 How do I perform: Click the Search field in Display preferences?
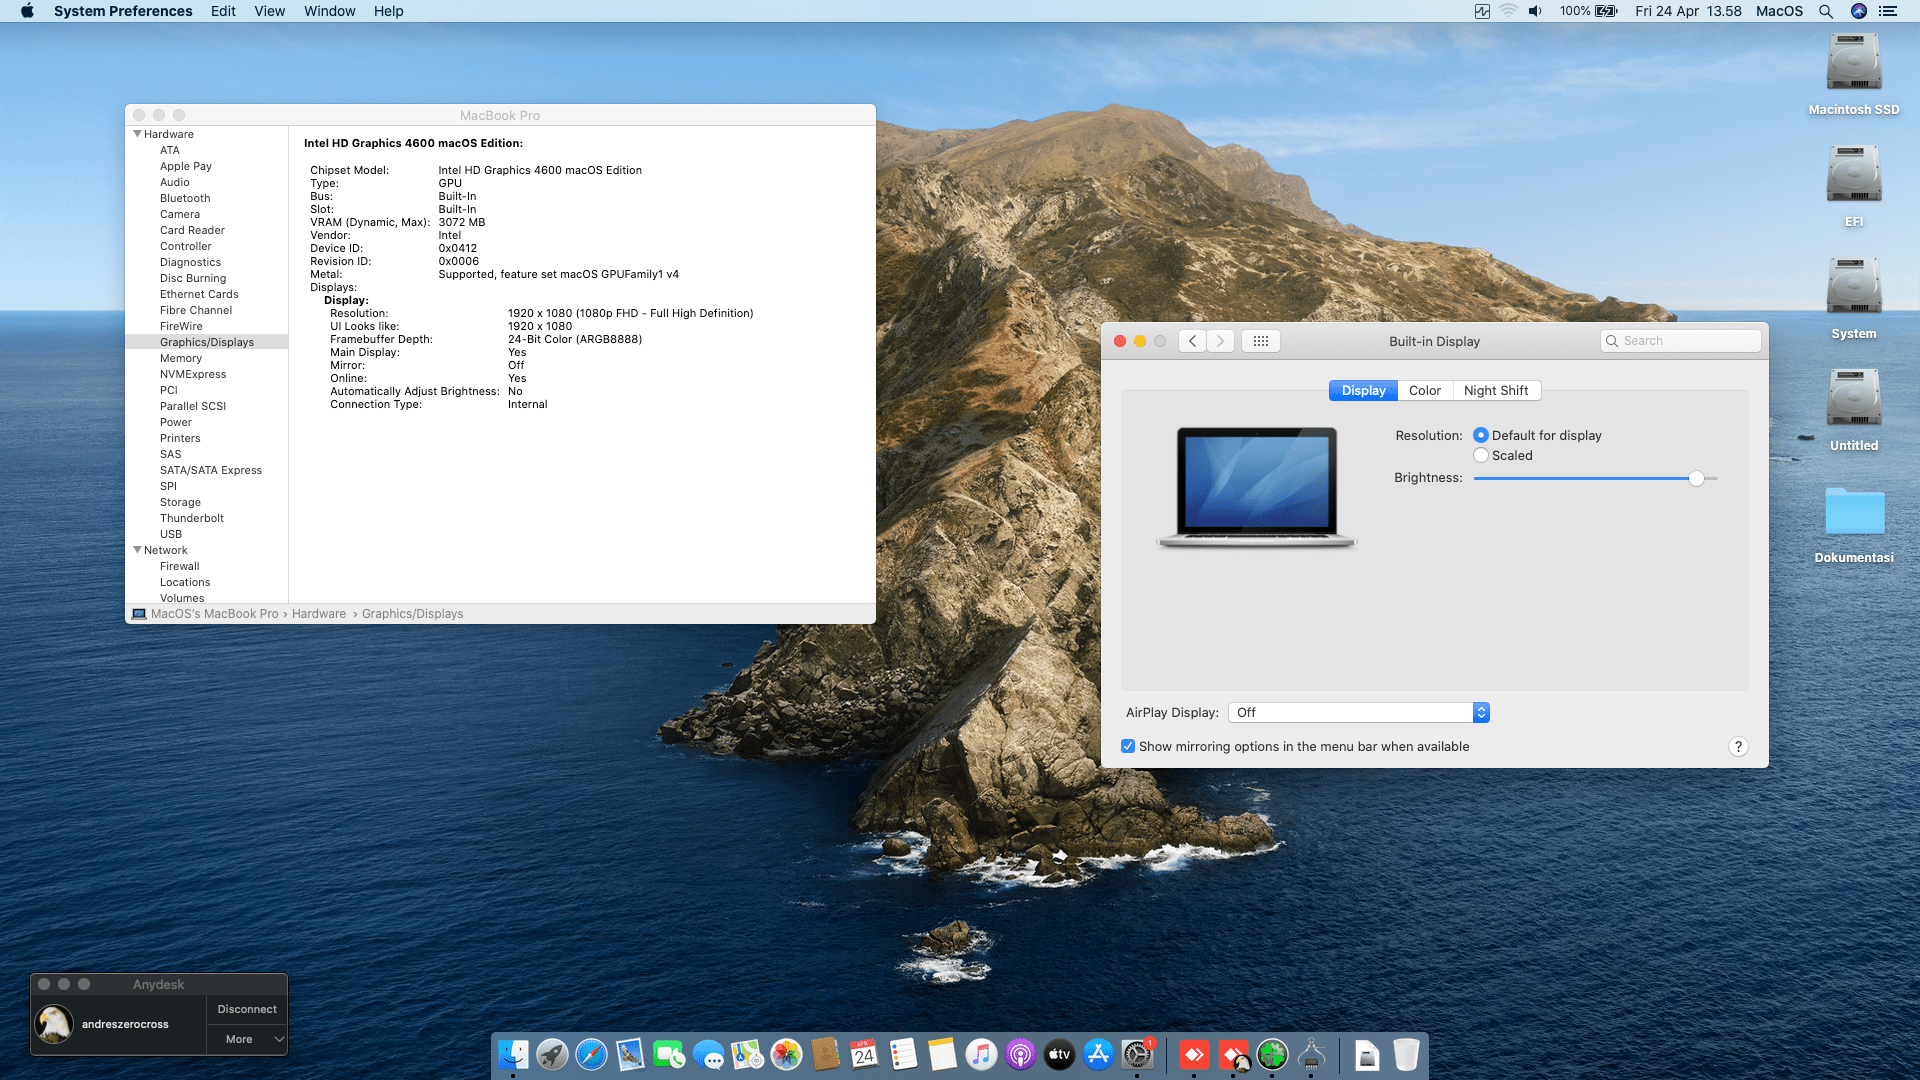coord(1688,341)
